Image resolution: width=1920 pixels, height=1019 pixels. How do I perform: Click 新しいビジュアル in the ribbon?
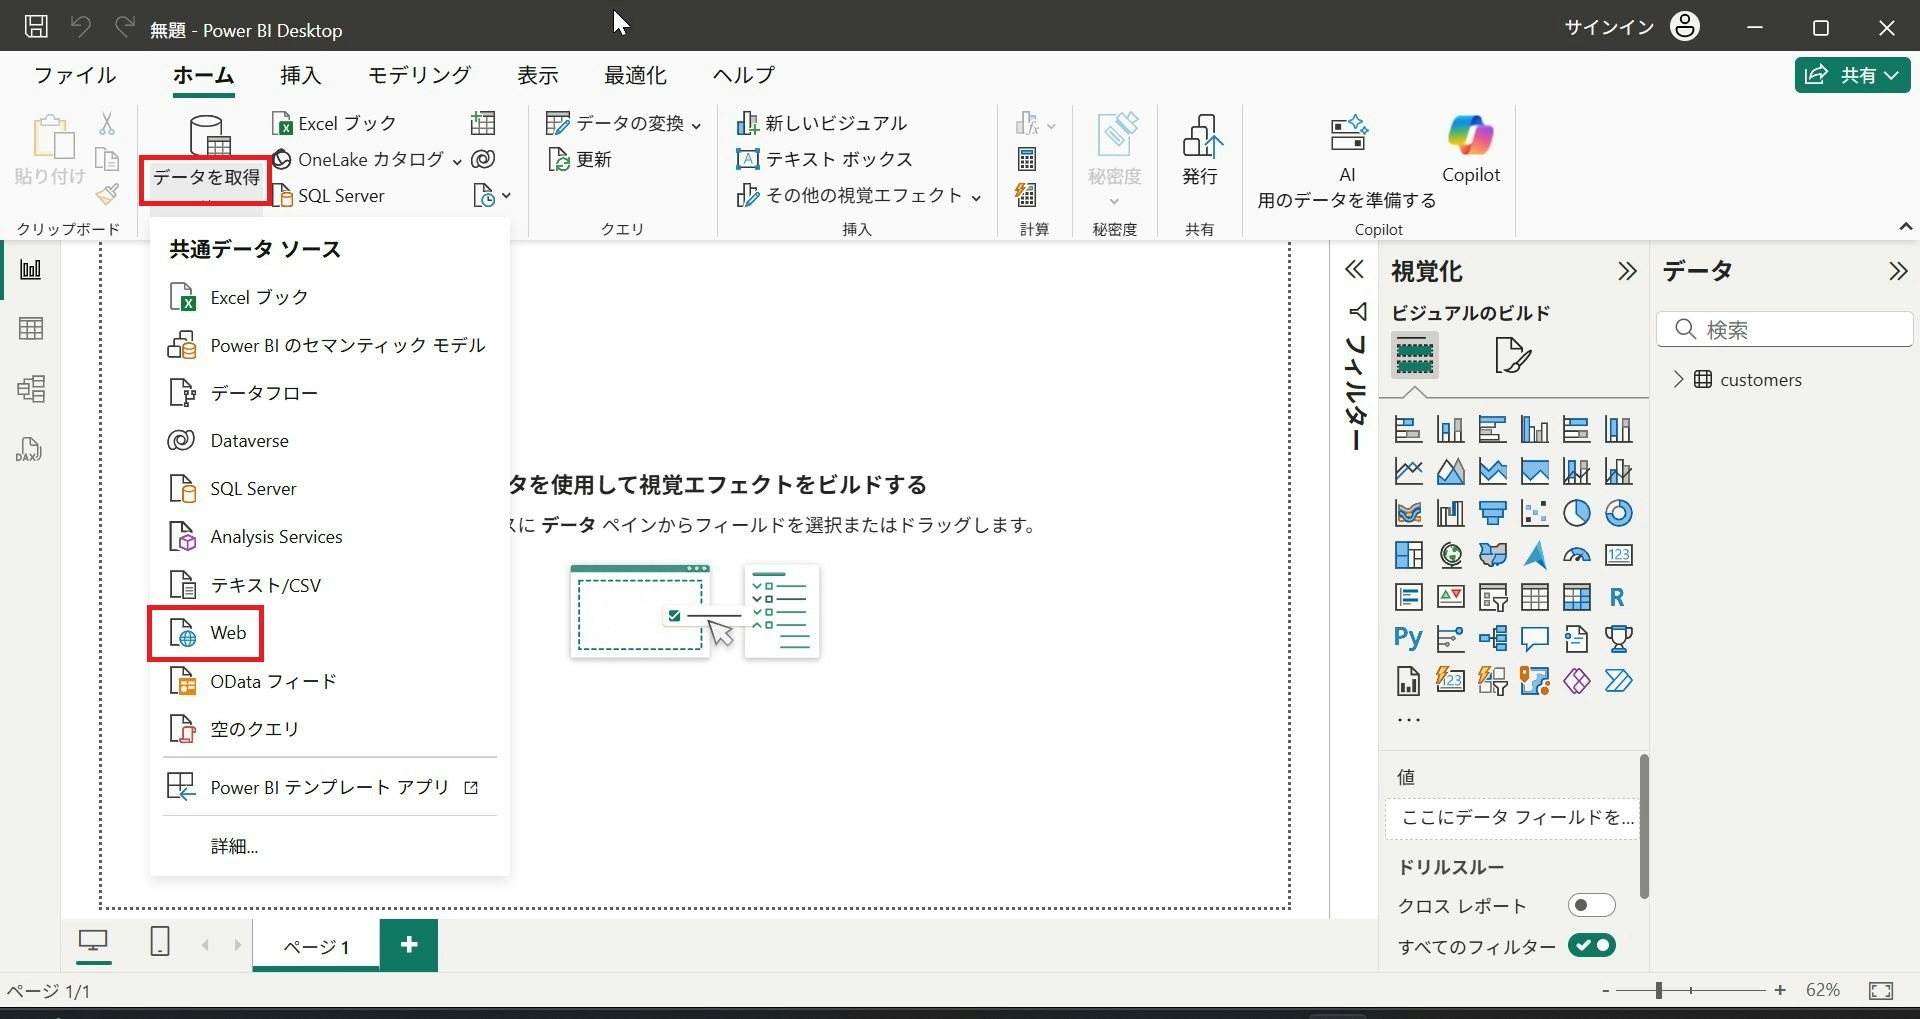point(822,123)
